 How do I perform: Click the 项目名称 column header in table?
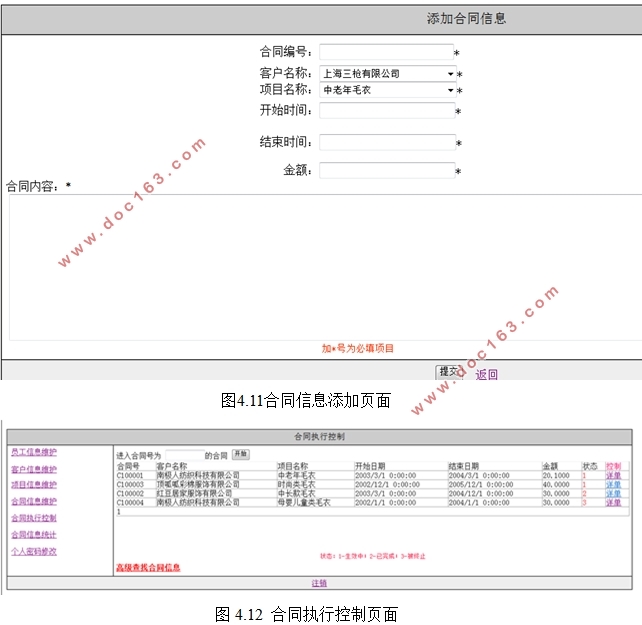[293, 466]
